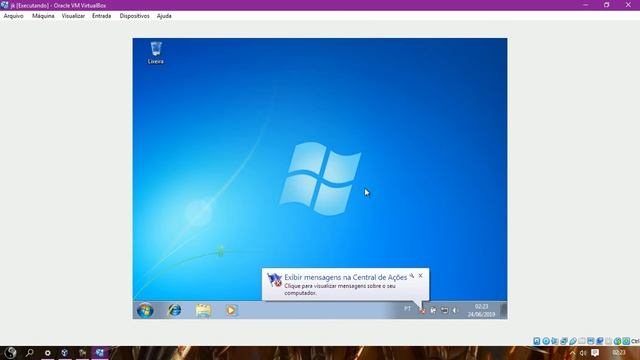Image resolution: width=640 pixels, height=360 pixels.
Task: Click the host Cortana circle icon
Action: click(x=47, y=353)
